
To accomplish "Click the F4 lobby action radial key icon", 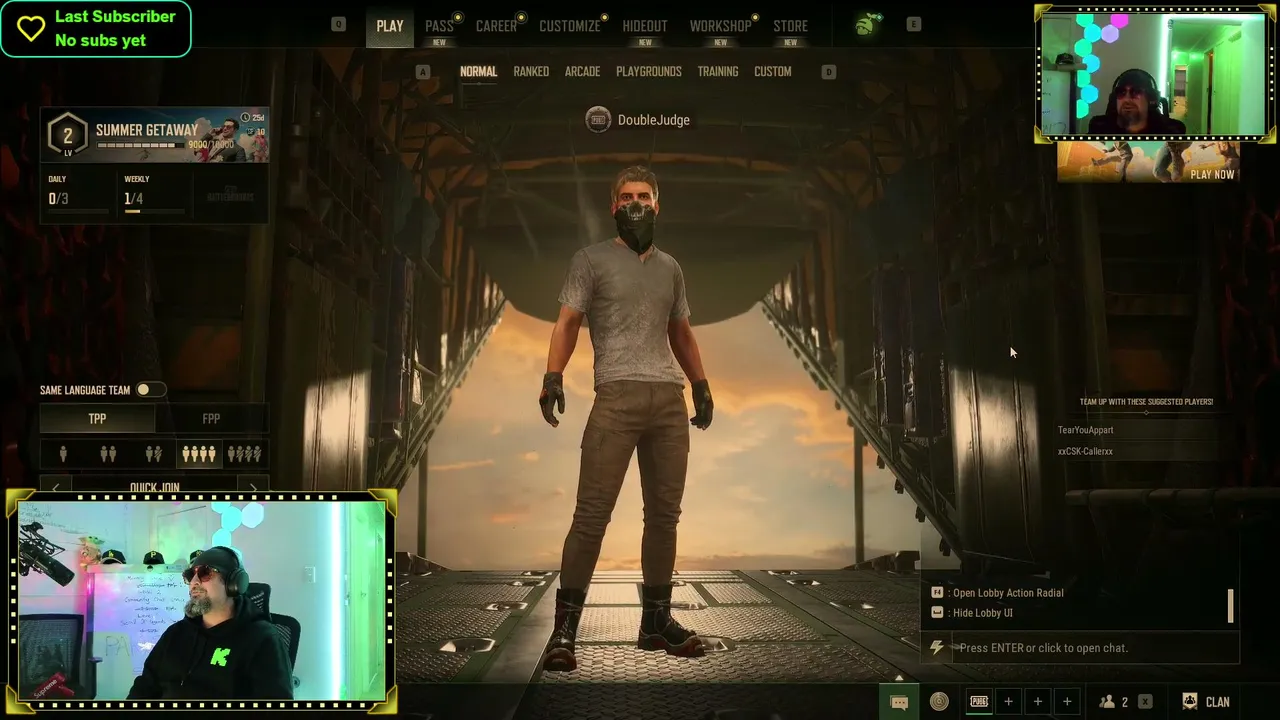I will tap(937, 593).
